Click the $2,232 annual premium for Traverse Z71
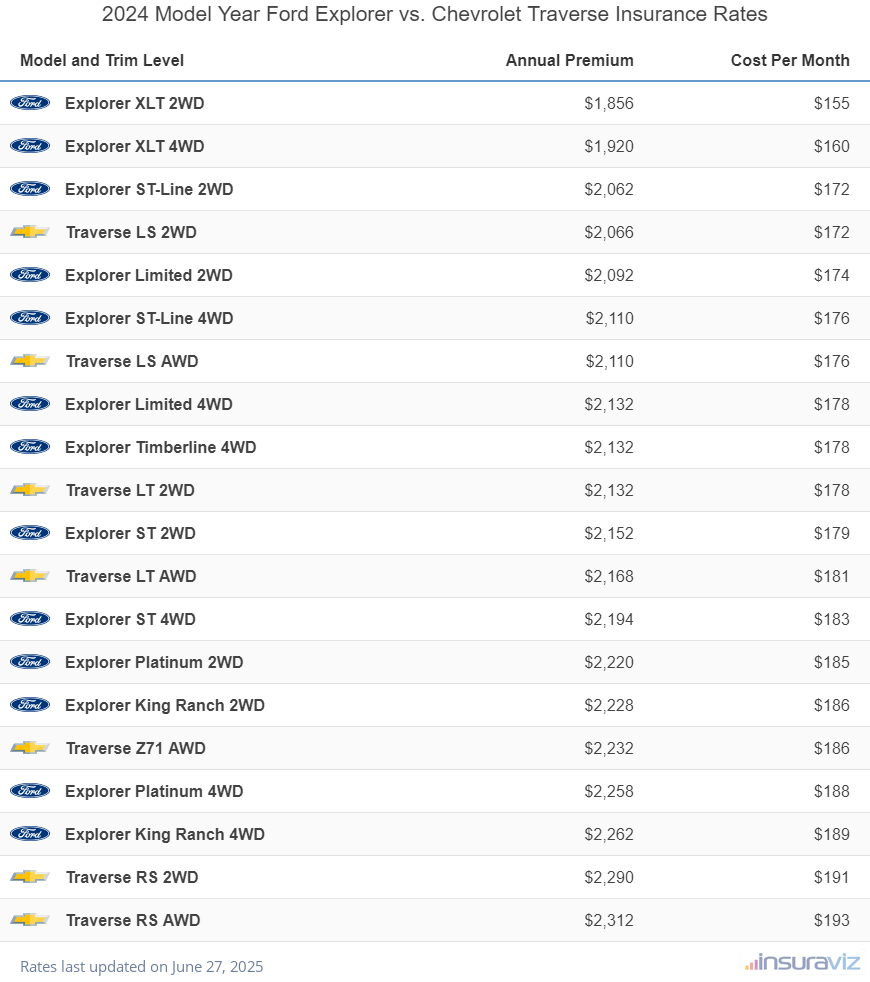Image resolution: width=870 pixels, height=982 pixels. [609, 748]
